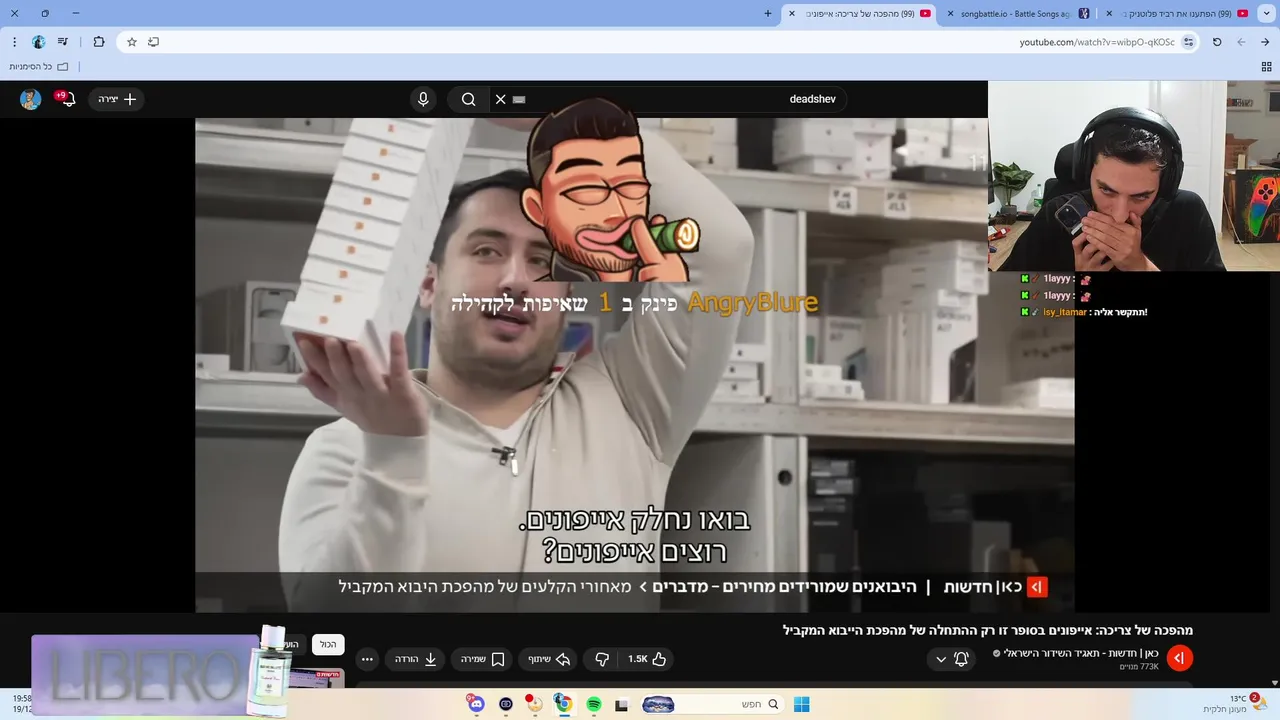Clear the YouTube search text
The image size is (1280, 720).
pyautogui.click(x=501, y=99)
